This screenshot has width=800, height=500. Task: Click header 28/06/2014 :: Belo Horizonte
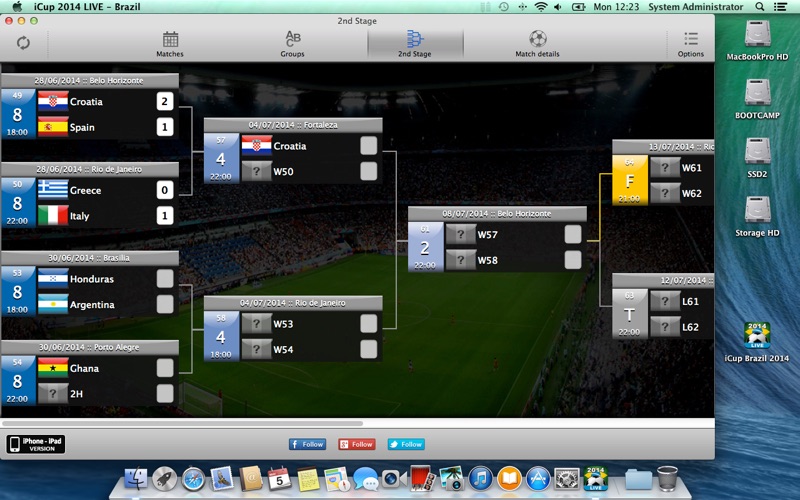89,81
